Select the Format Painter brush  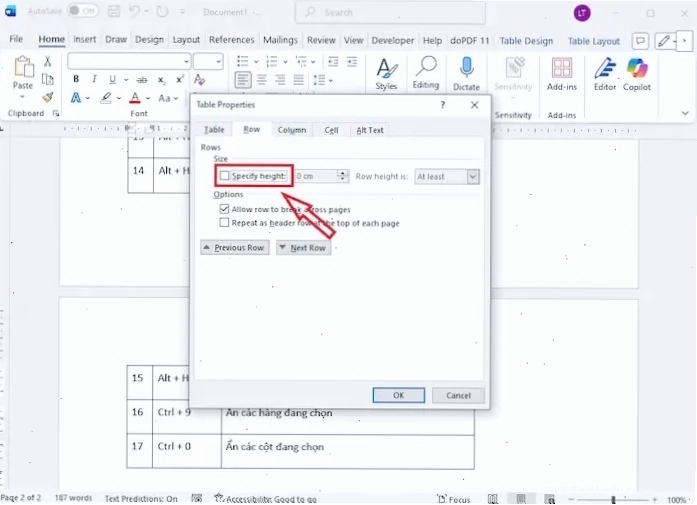(x=48, y=97)
